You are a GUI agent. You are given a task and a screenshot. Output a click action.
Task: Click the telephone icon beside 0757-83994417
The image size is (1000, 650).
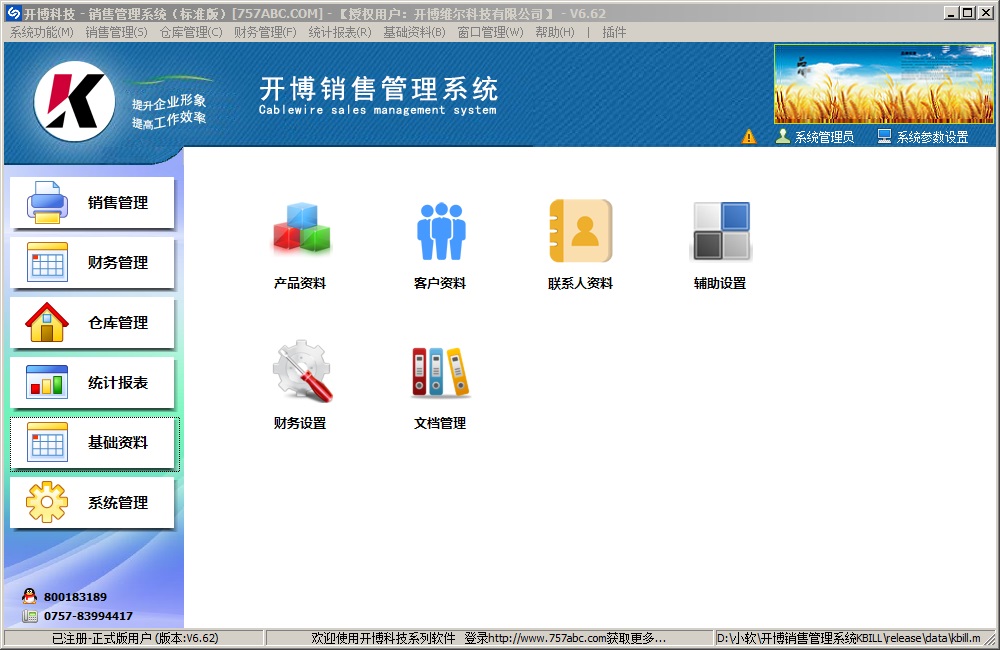coord(29,616)
